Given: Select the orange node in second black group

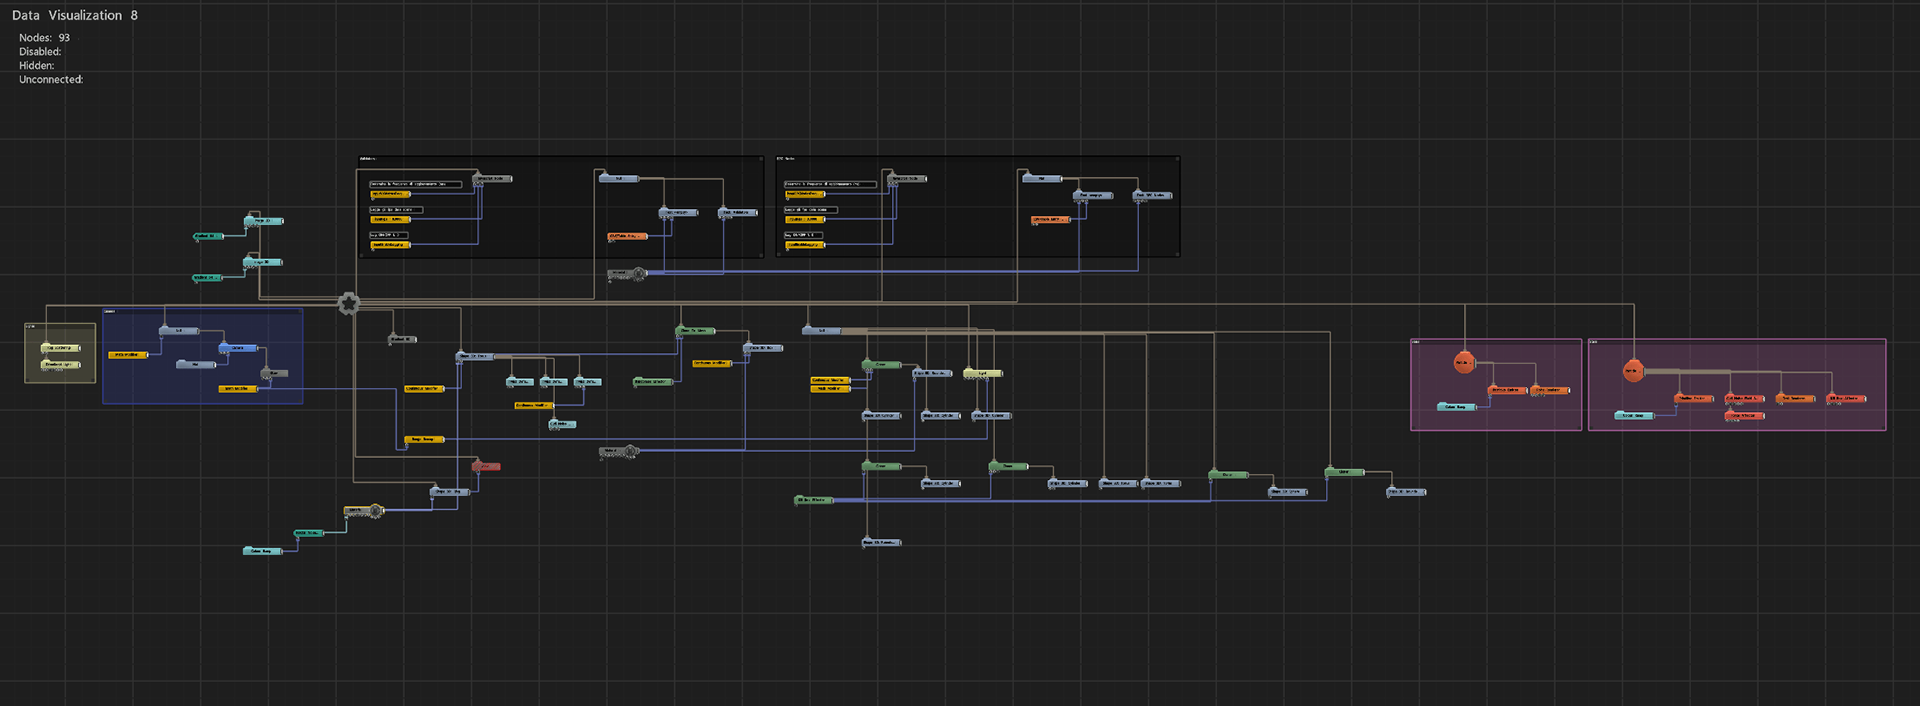Looking at the screenshot, I should 1051,219.
